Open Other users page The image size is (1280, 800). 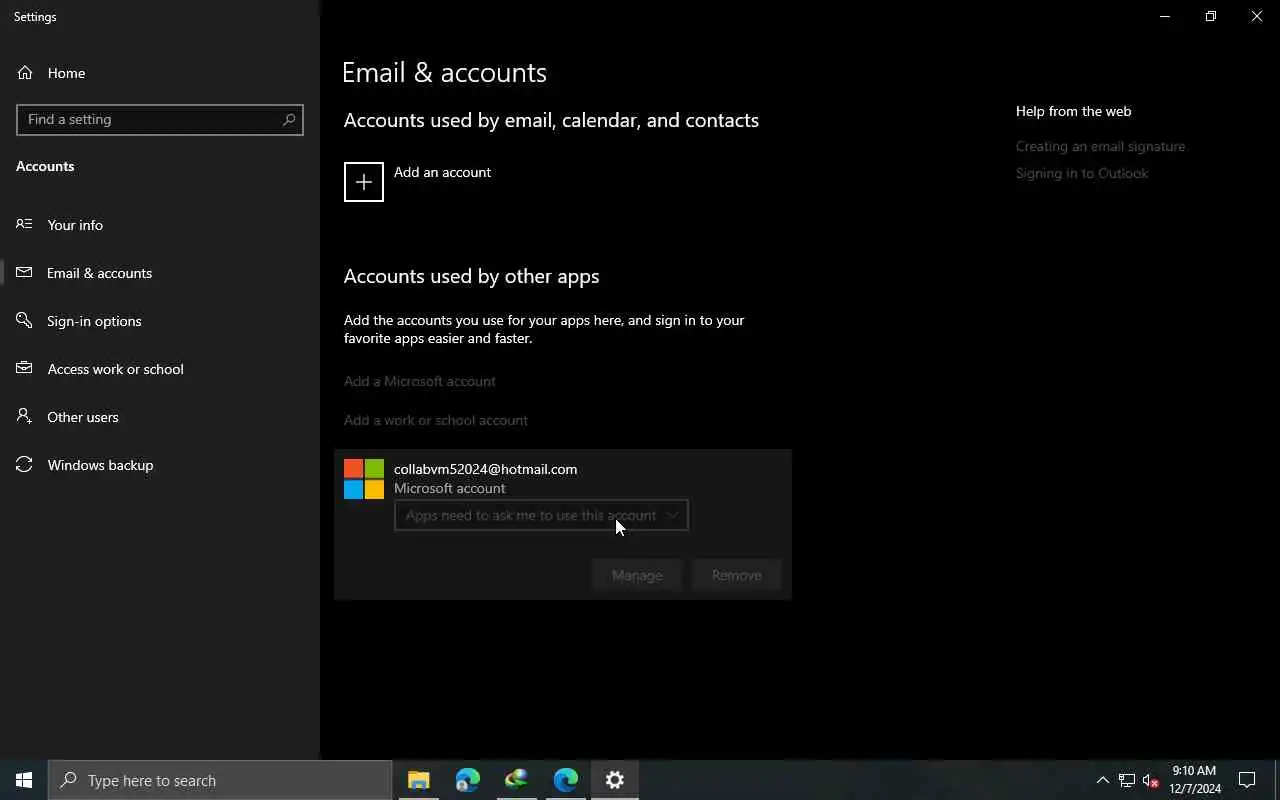point(160,416)
